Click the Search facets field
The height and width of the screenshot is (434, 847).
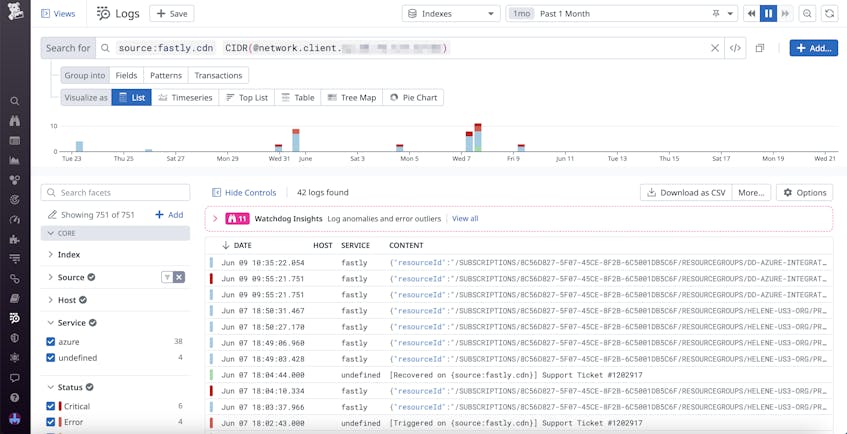click(115, 192)
